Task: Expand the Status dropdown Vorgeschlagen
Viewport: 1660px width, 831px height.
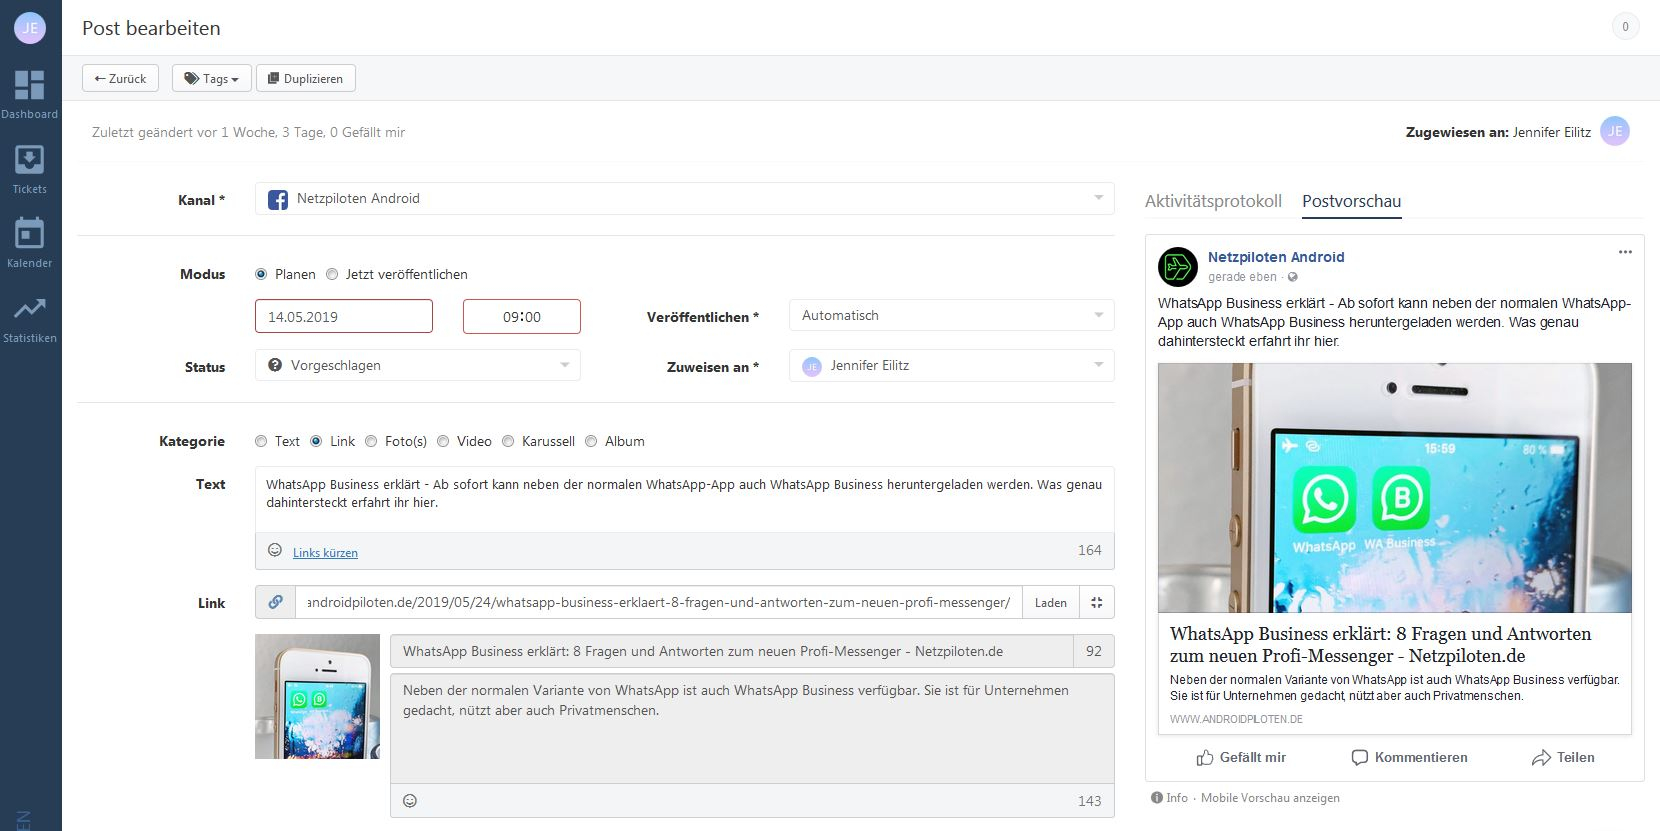Action: (x=418, y=365)
